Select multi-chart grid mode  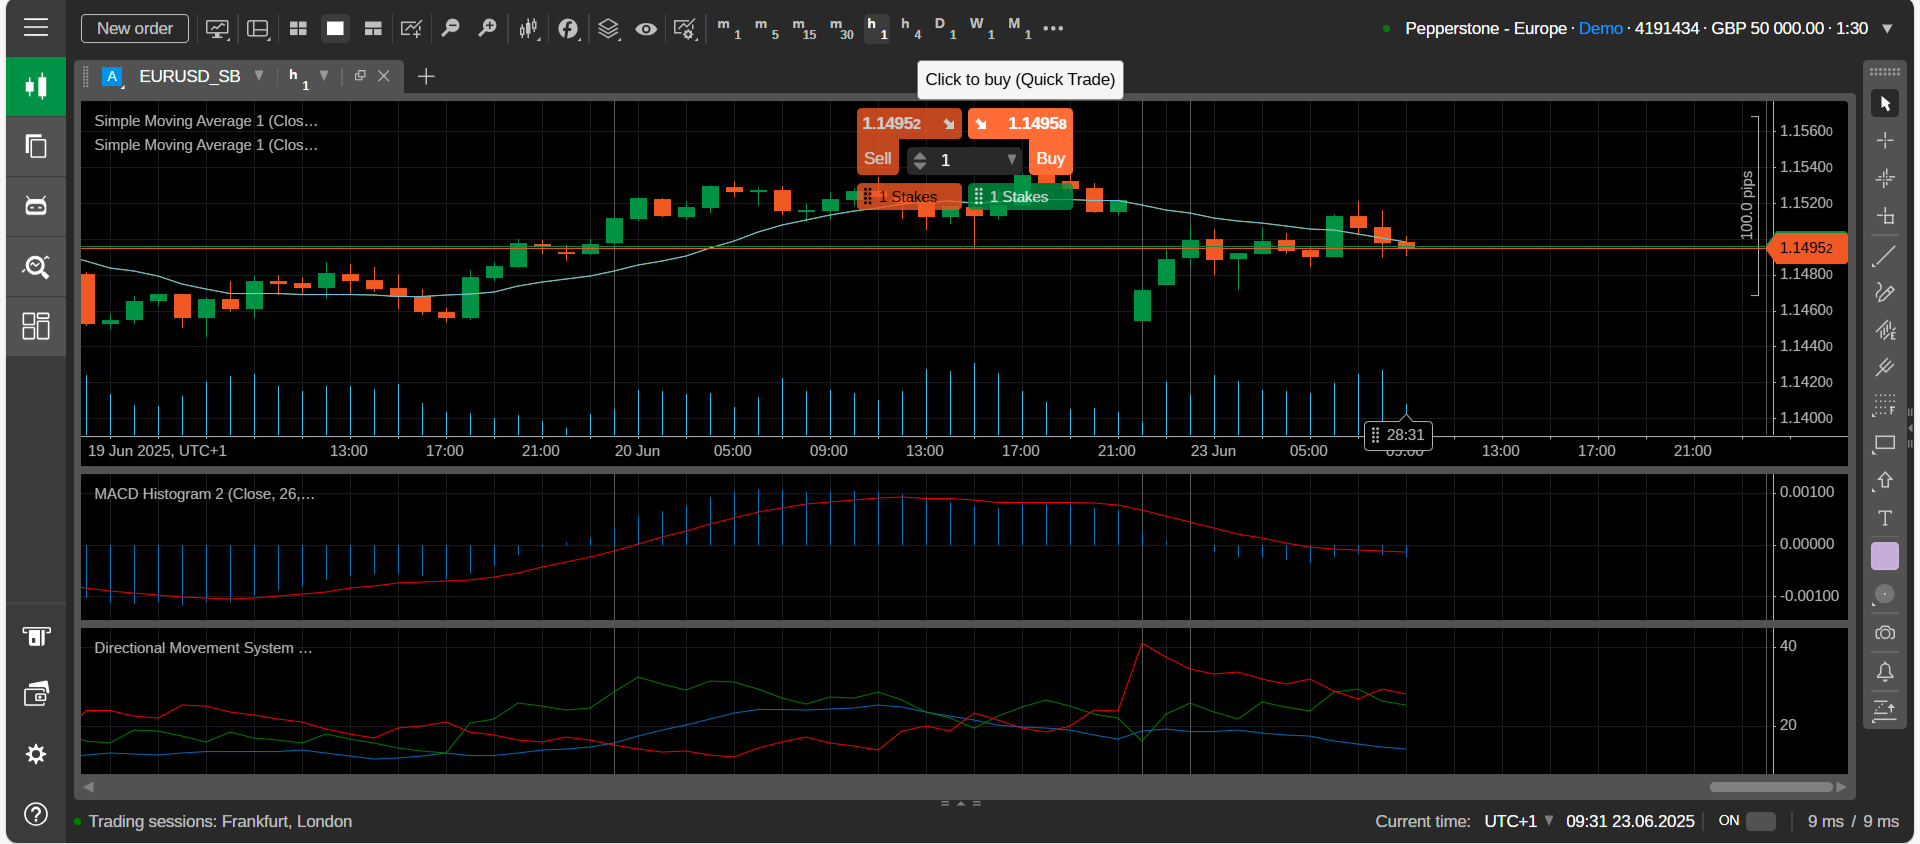[298, 29]
